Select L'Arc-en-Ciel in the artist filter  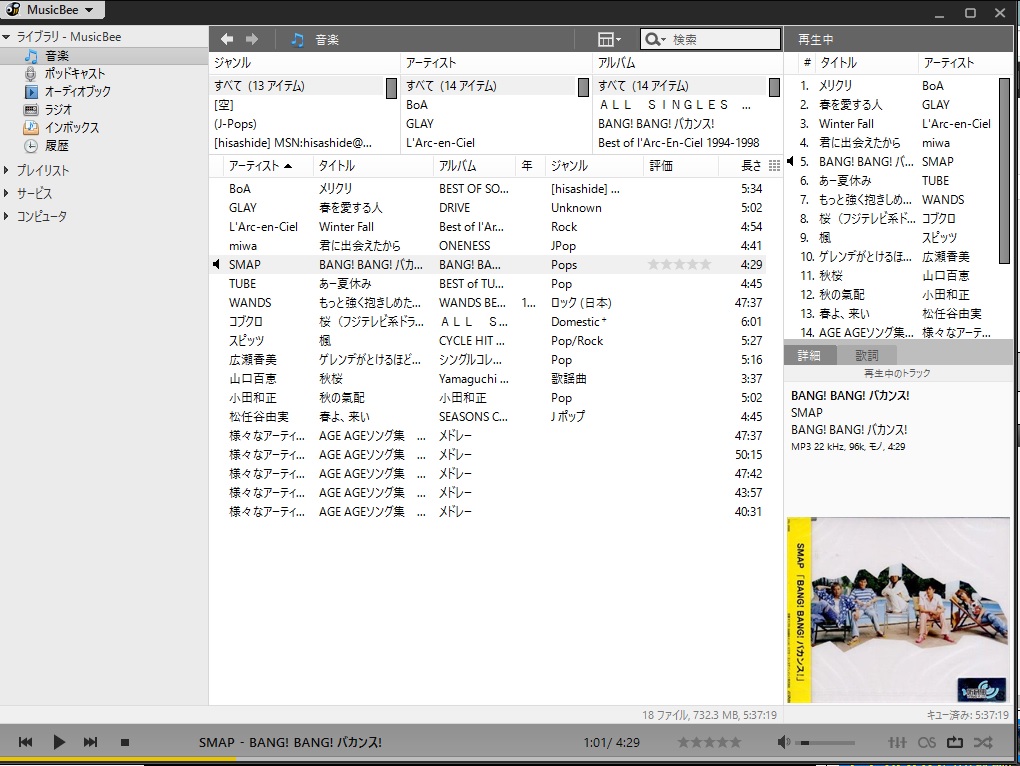[x=440, y=142]
